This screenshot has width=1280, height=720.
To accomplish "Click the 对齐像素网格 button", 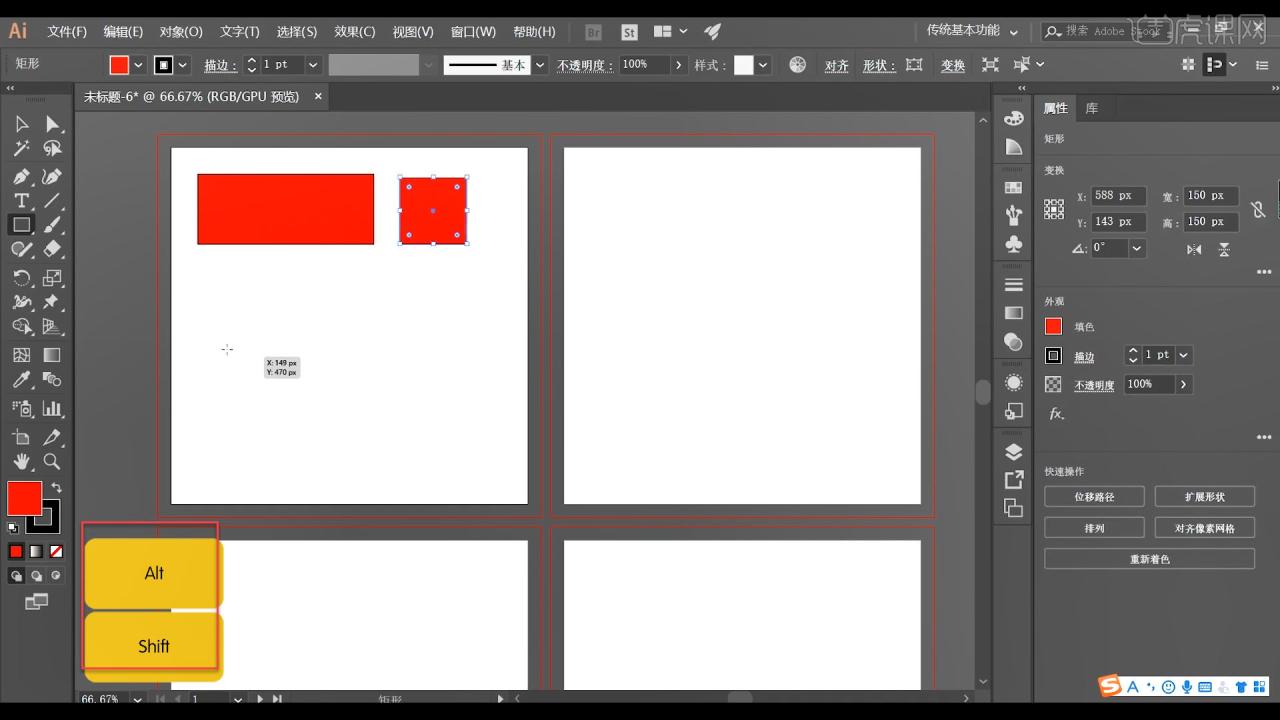I will (x=1205, y=528).
